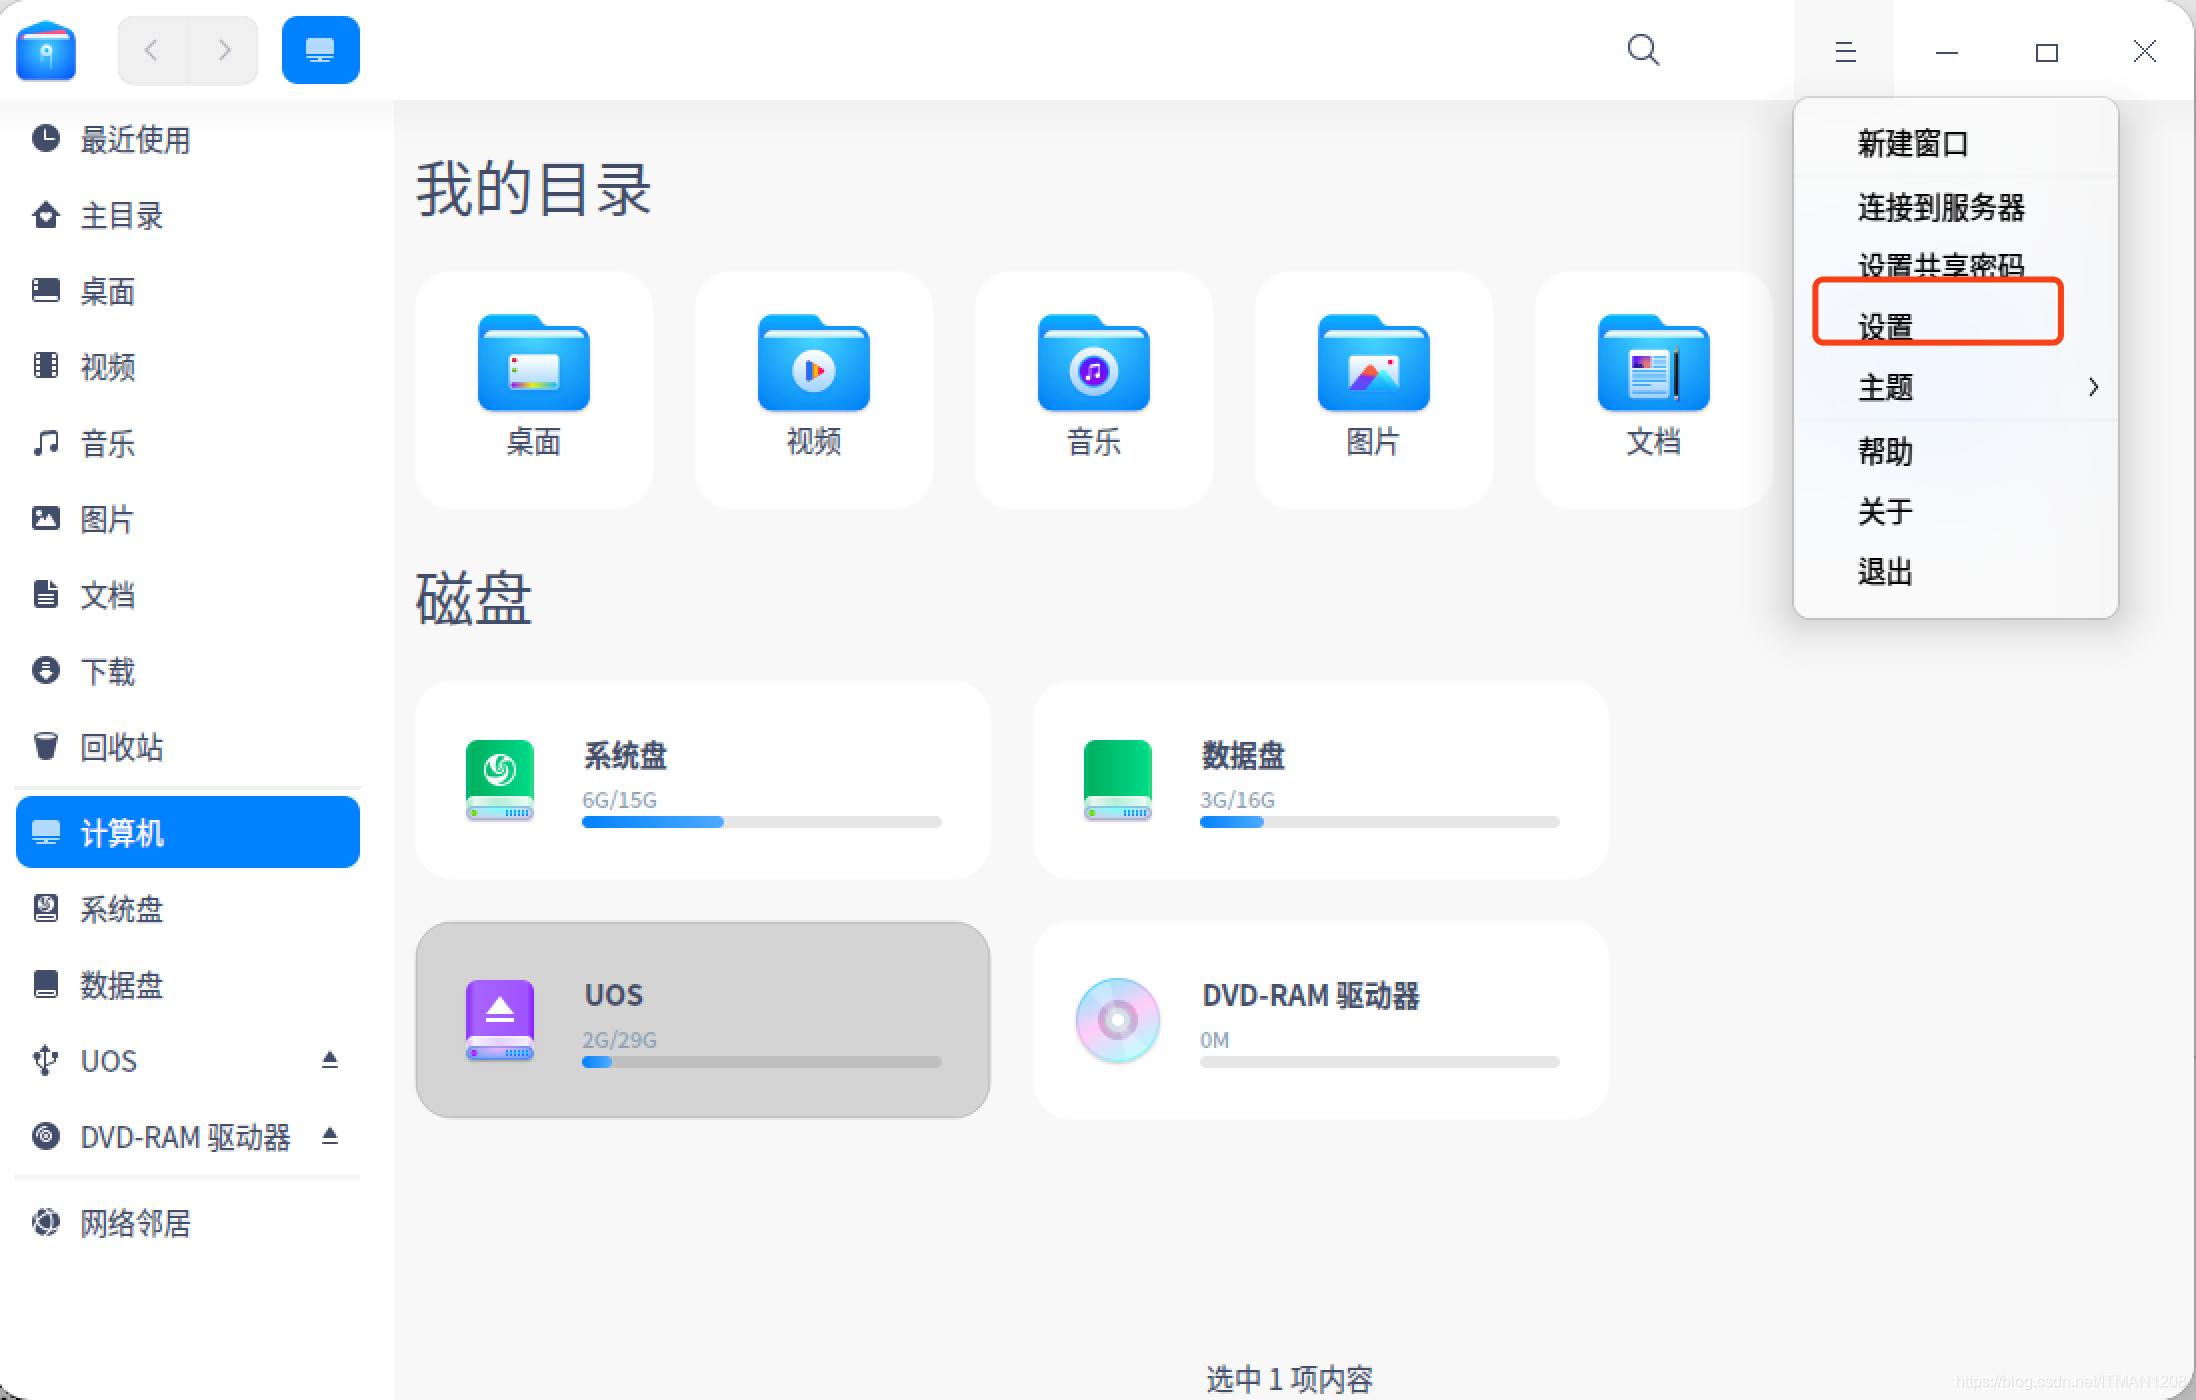This screenshot has height=1400, width=2196.
Task: Eject DVD-RAM drive in sidebar
Action: tap(330, 1136)
